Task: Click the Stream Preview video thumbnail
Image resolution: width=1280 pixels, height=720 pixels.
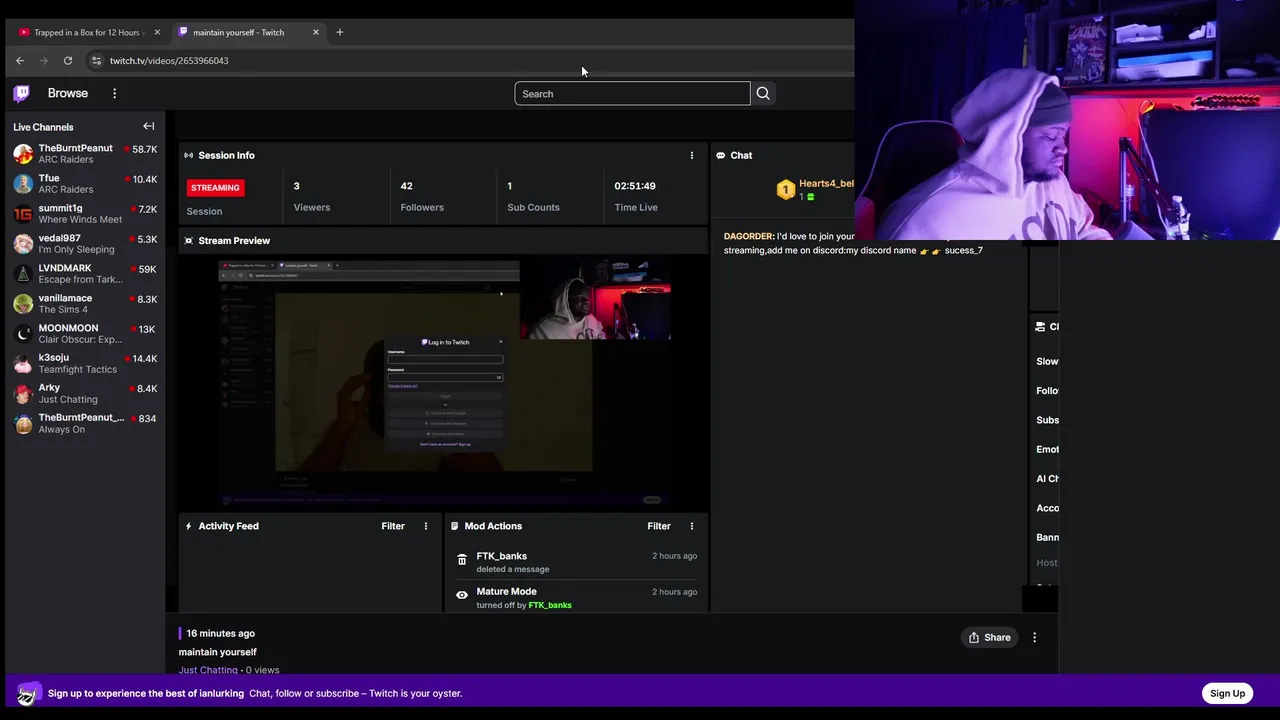Action: [x=445, y=383]
